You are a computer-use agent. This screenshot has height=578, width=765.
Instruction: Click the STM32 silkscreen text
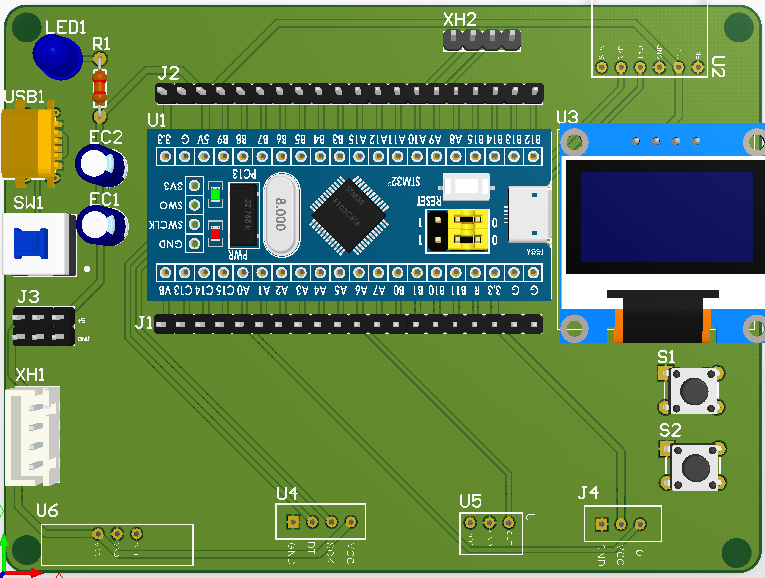[x=404, y=181]
